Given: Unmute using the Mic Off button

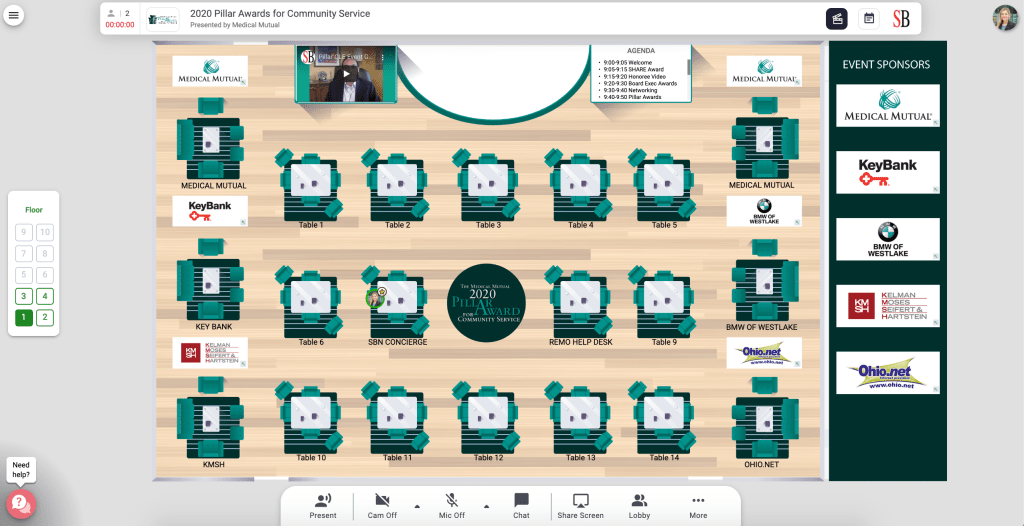Looking at the screenshot, I should click(x=452, y=505).
